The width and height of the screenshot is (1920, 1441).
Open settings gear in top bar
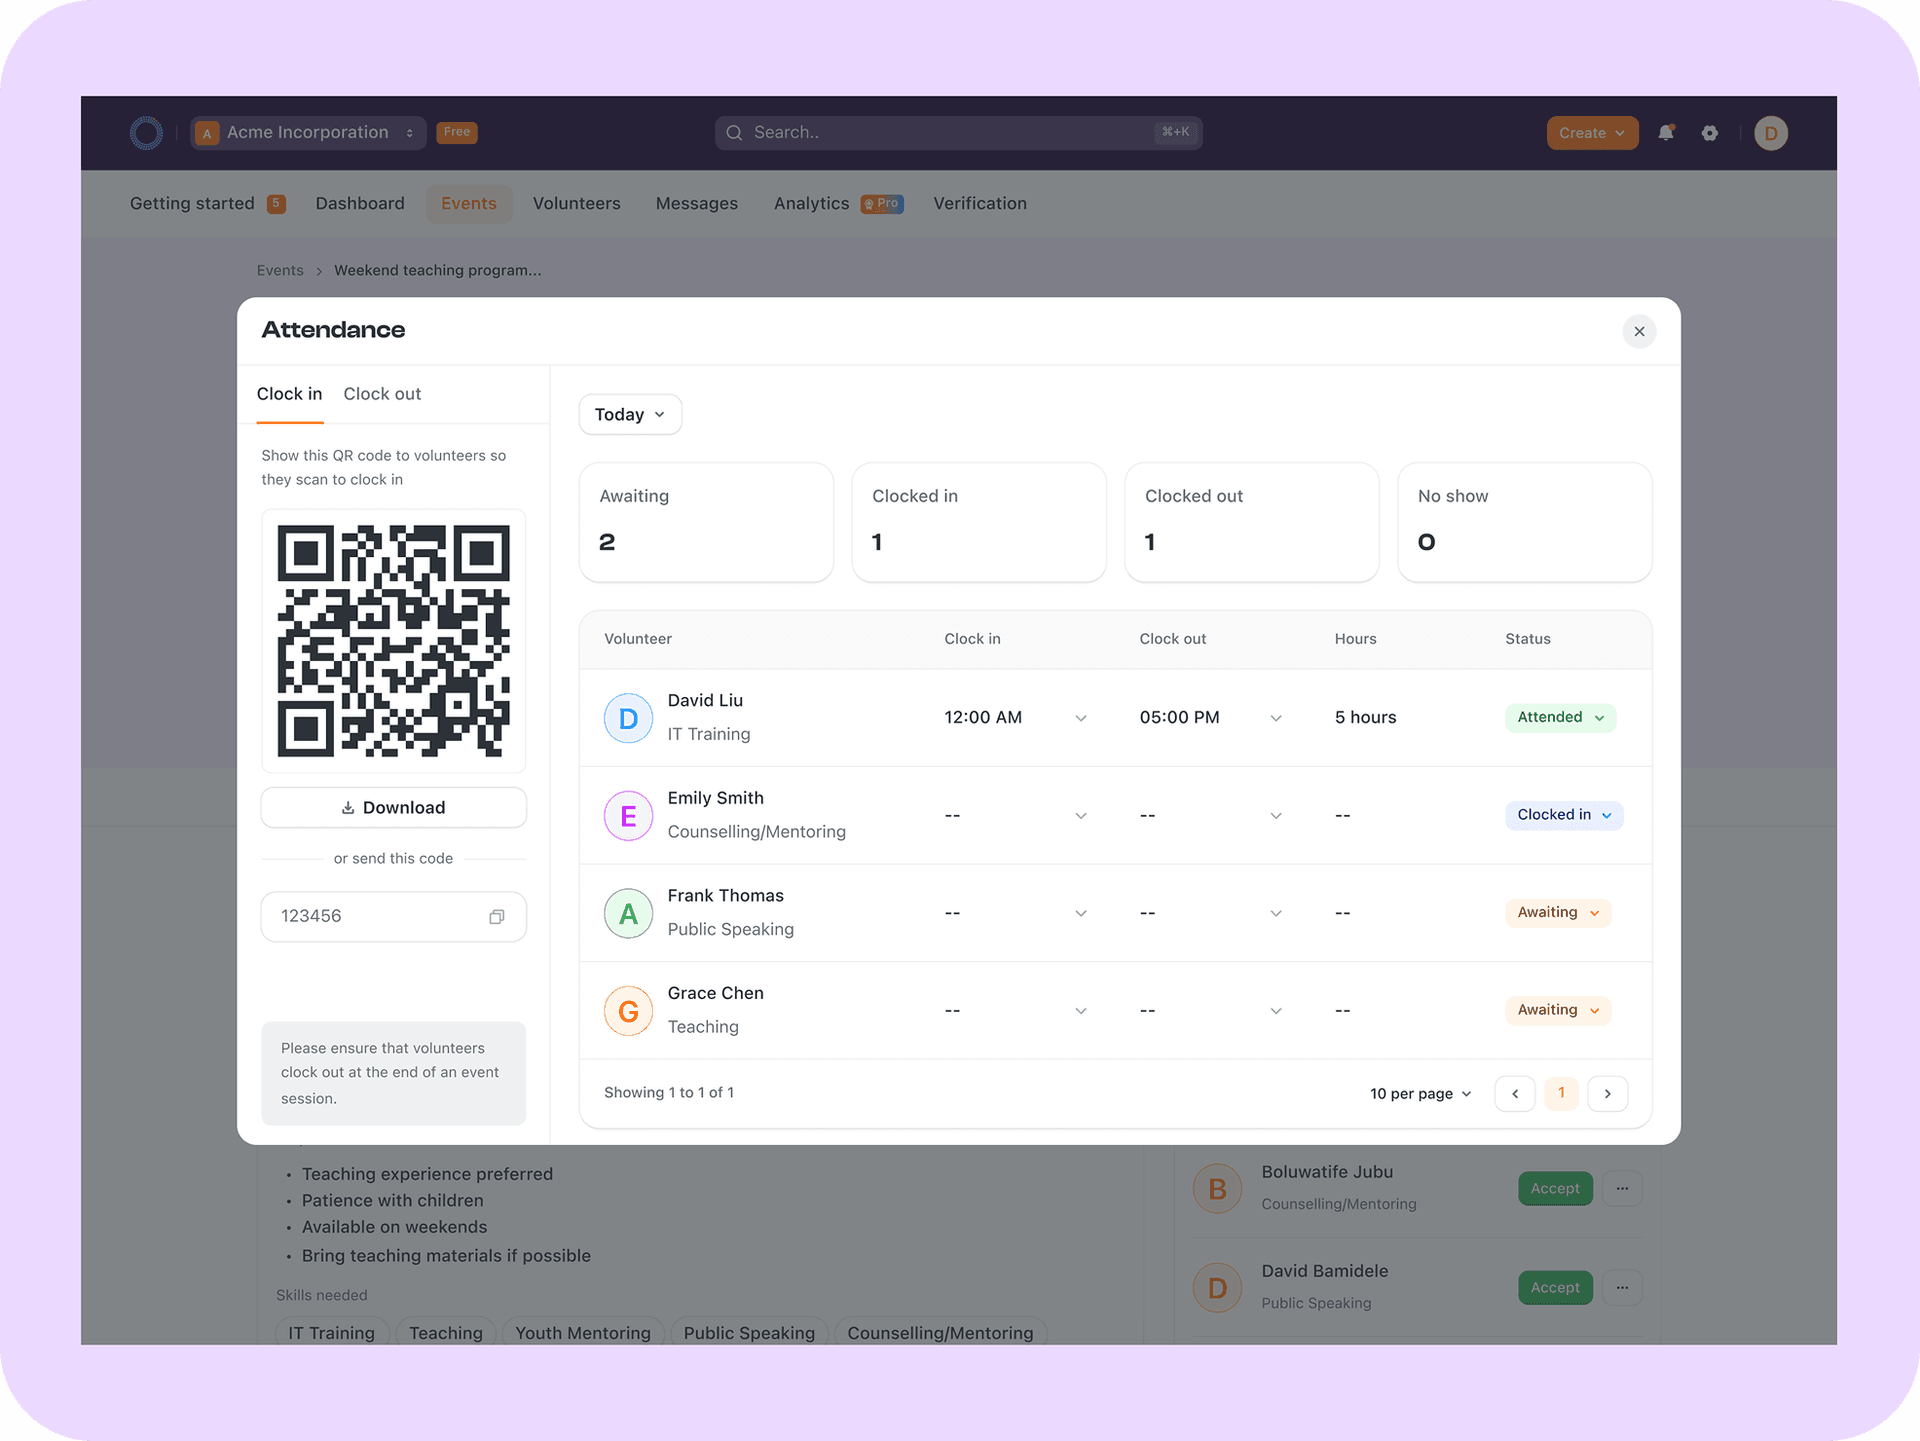pos(1710,133)
